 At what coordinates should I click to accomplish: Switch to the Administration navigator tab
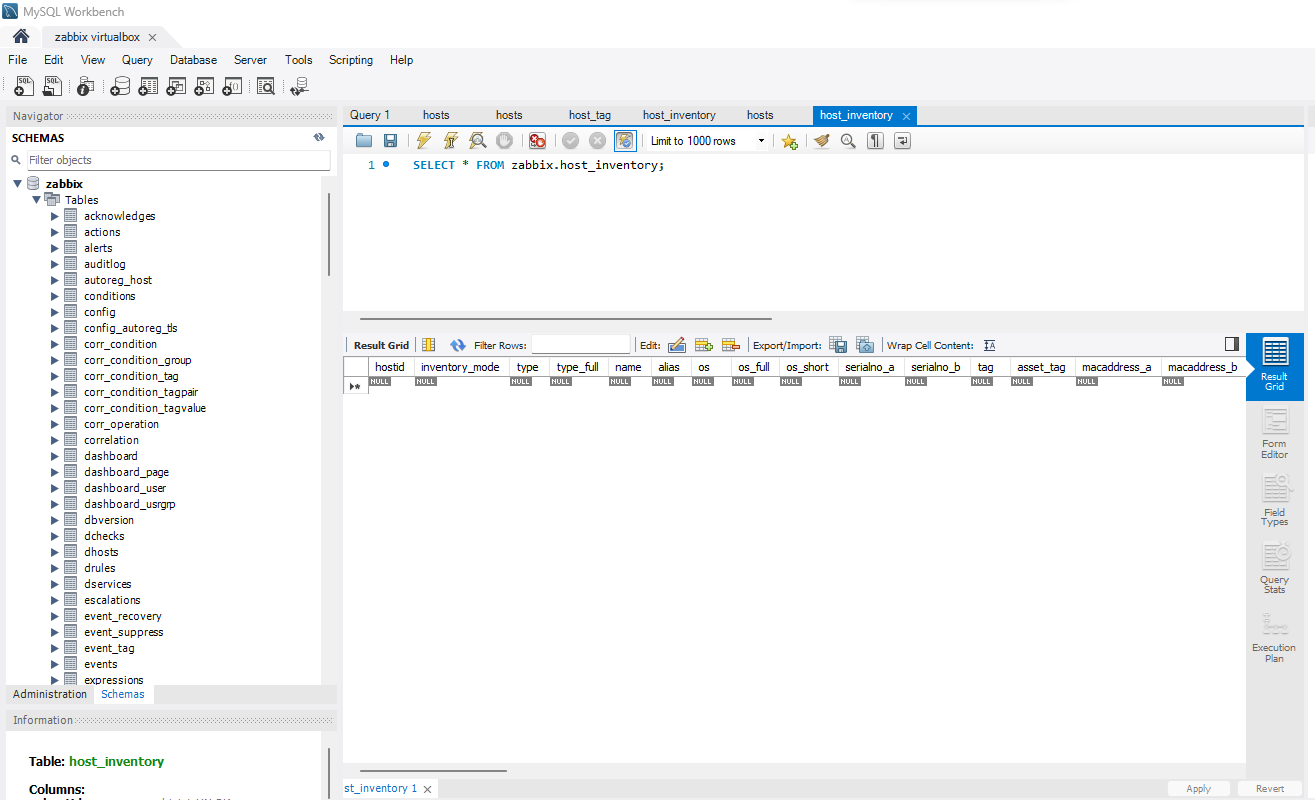pos(50,694)
